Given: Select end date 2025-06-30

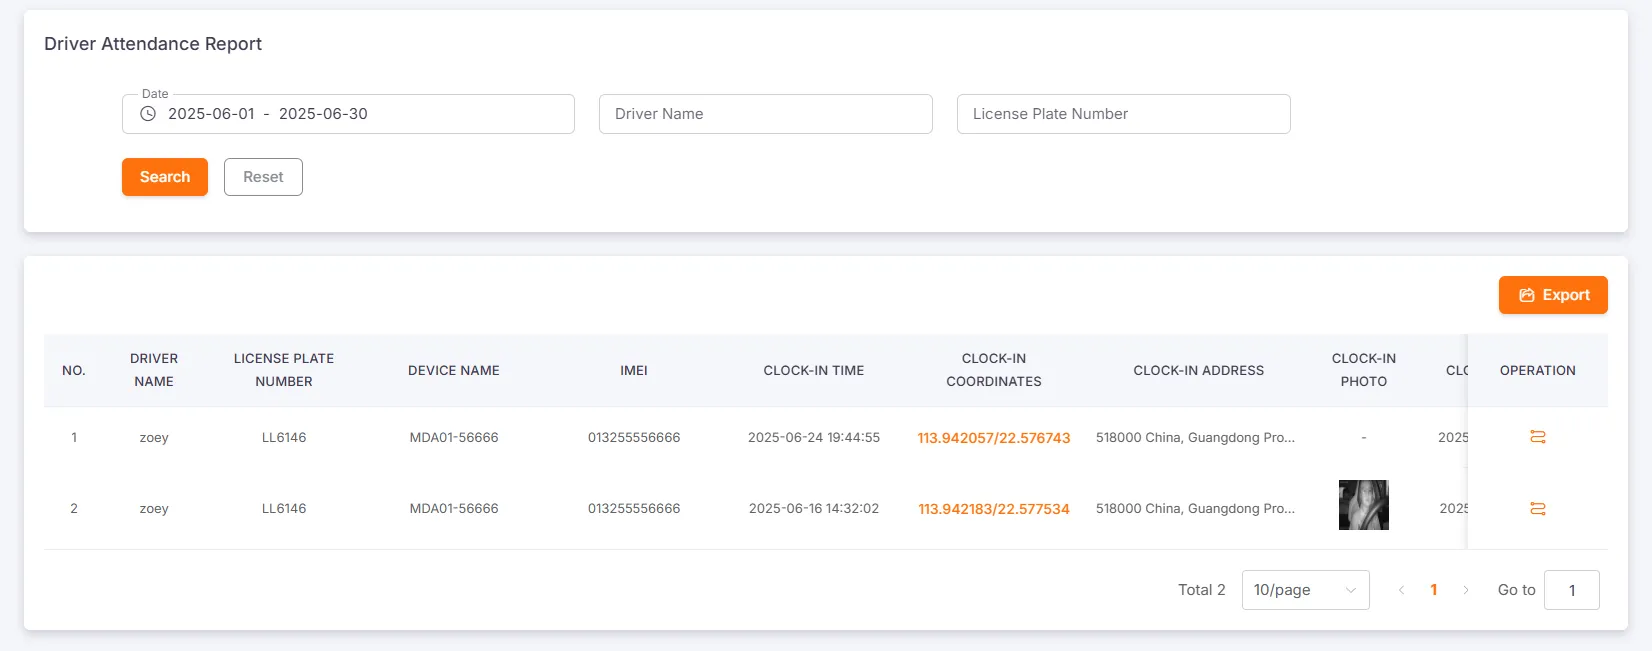Looking at the screenshot, I should point(323,114).
